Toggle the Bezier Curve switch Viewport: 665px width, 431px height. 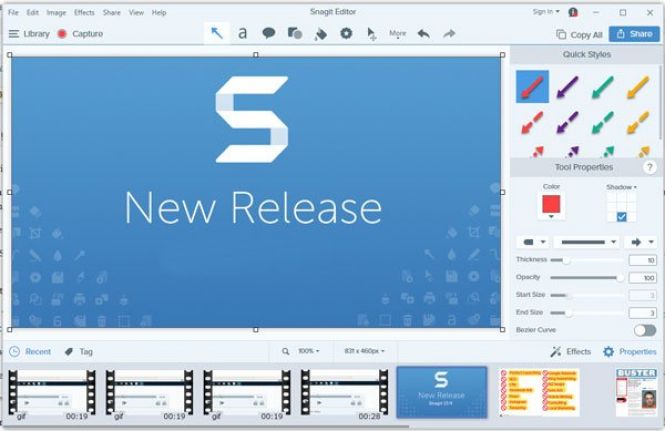(645, 330)
